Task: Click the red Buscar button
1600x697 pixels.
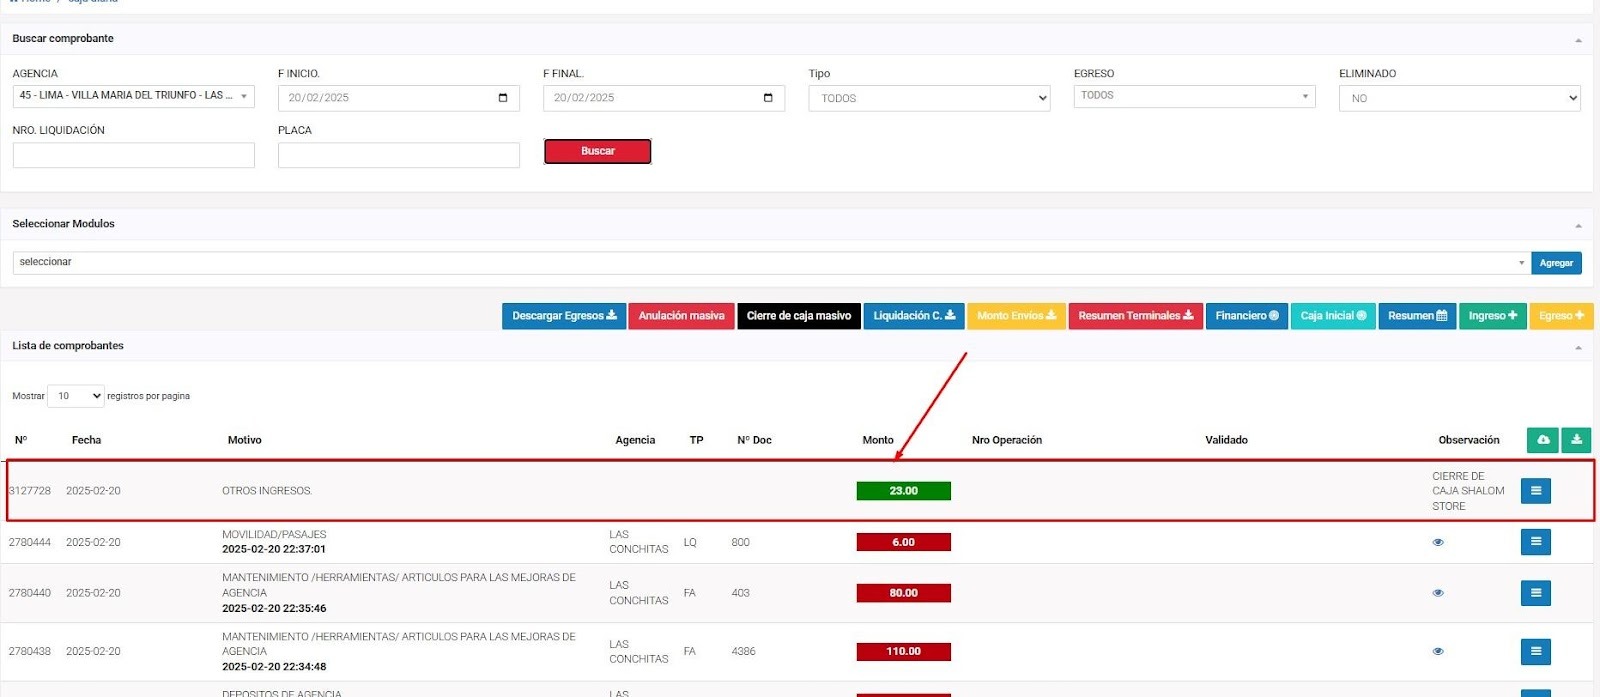Action: point(597,151)
